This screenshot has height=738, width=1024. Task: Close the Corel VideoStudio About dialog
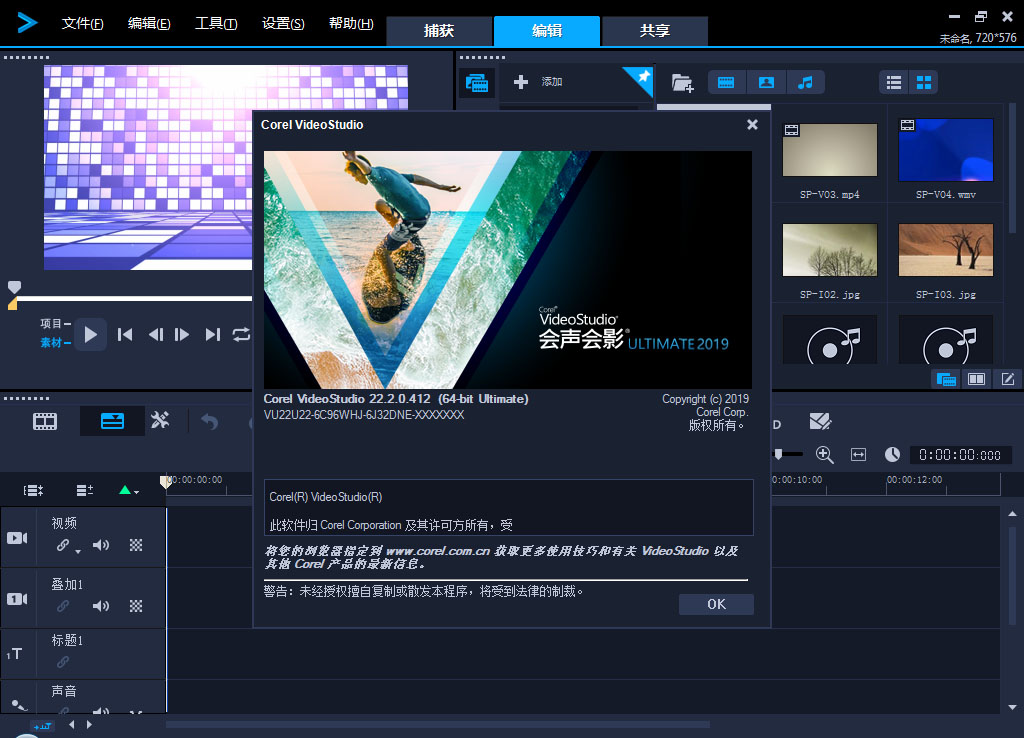coord(752,124)
